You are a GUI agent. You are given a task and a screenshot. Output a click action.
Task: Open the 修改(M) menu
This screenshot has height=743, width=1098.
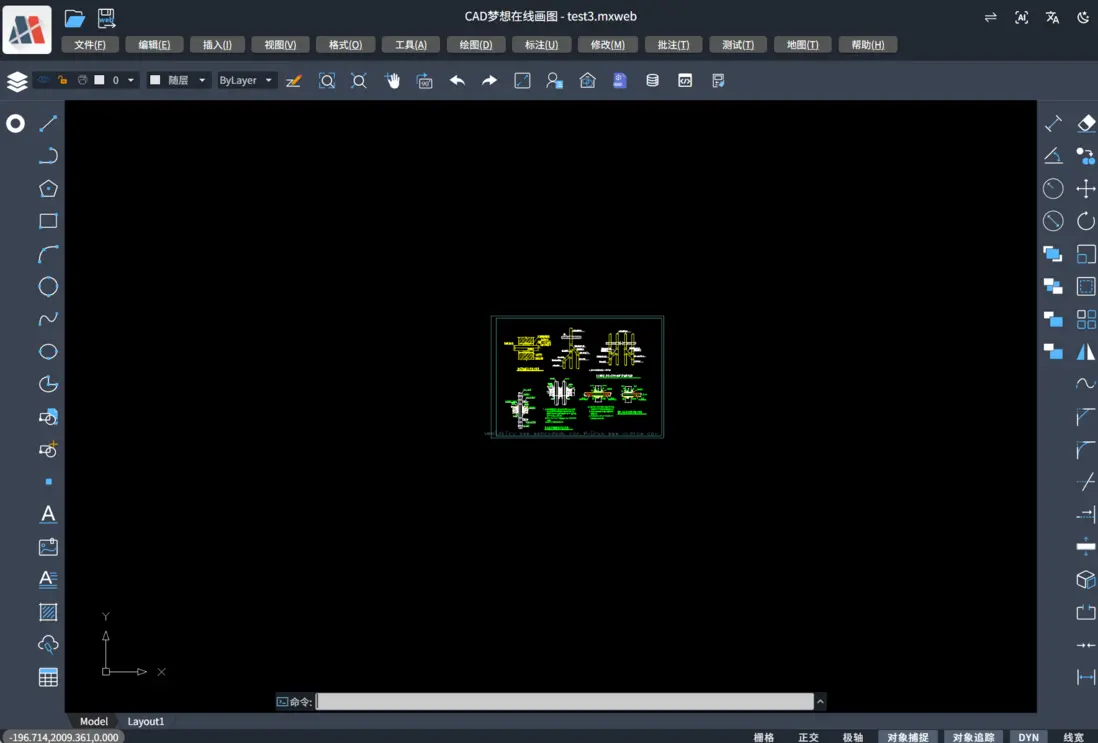(607, 45)
